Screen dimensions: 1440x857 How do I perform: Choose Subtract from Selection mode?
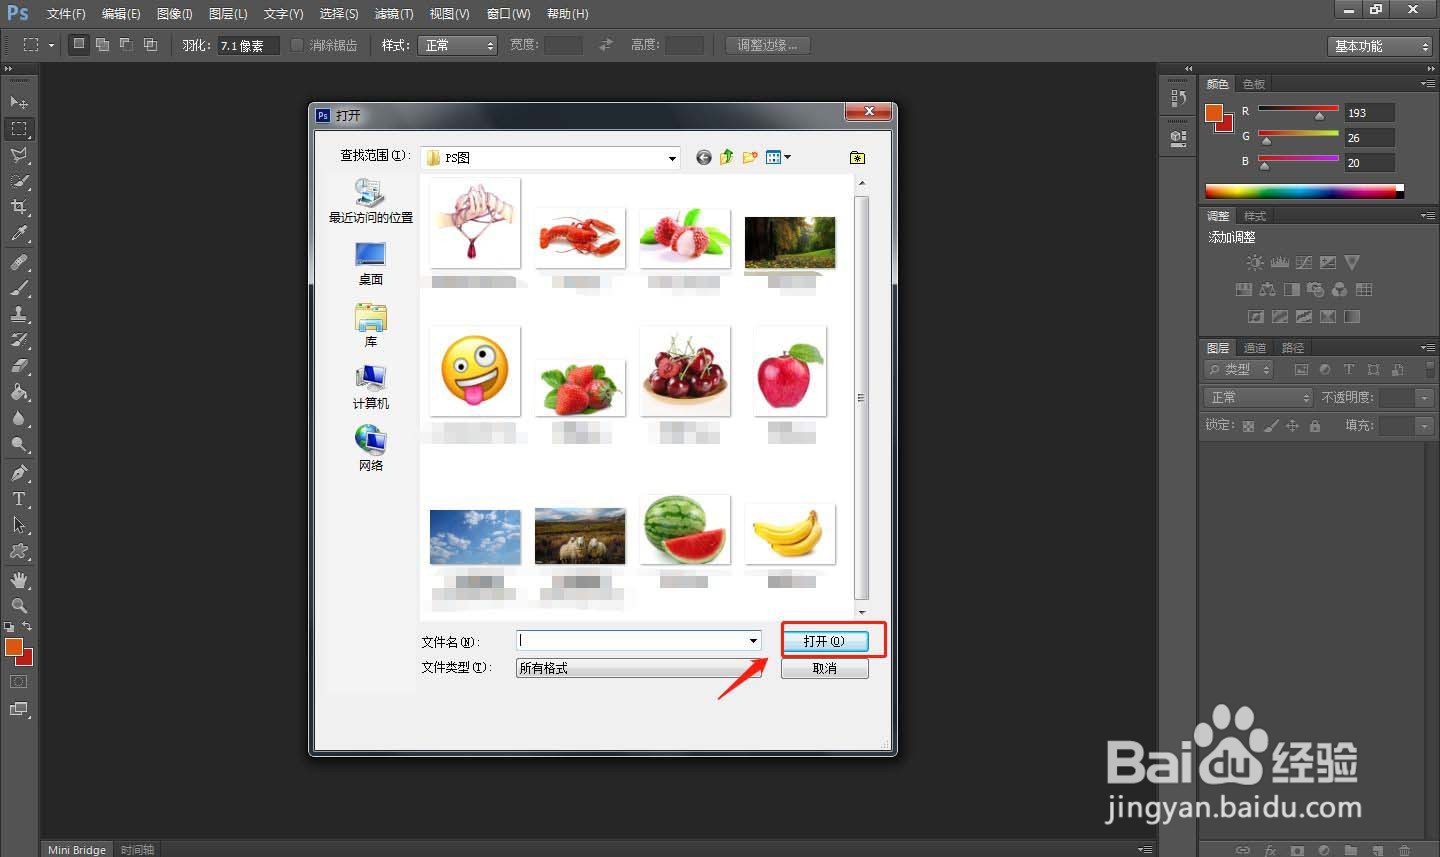[126, 44]
